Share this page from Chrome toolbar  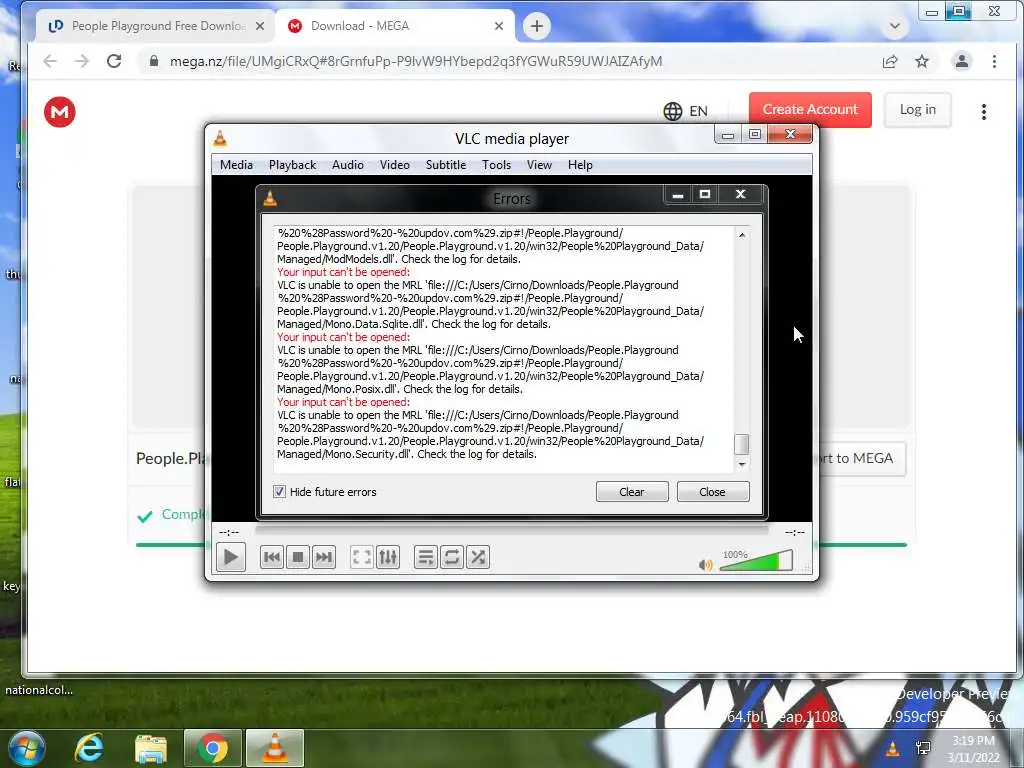pyautogui.click(x=890, y=61)
